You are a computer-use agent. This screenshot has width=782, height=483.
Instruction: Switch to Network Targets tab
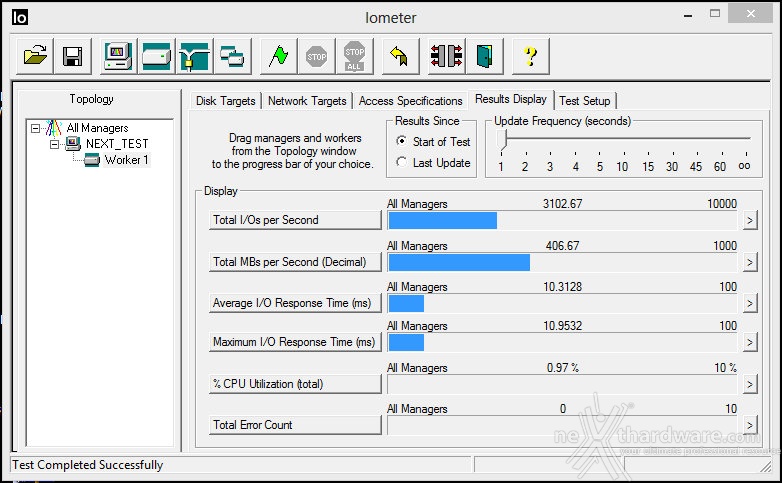tap(307, 101)
